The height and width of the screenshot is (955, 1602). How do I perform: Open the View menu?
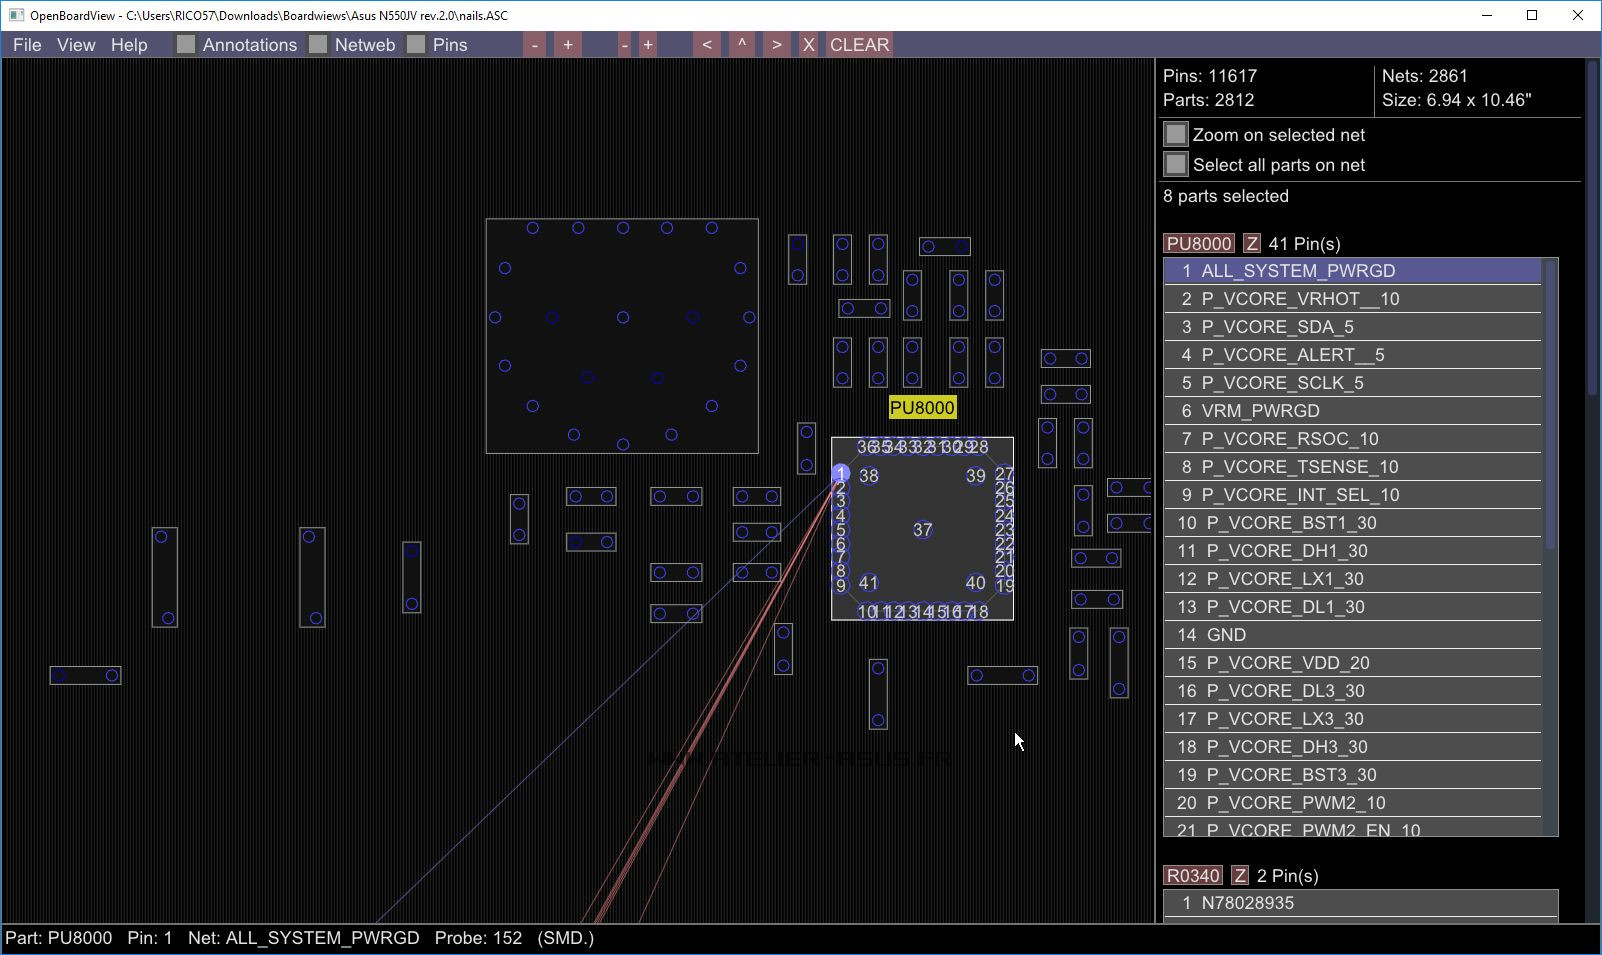76,45
